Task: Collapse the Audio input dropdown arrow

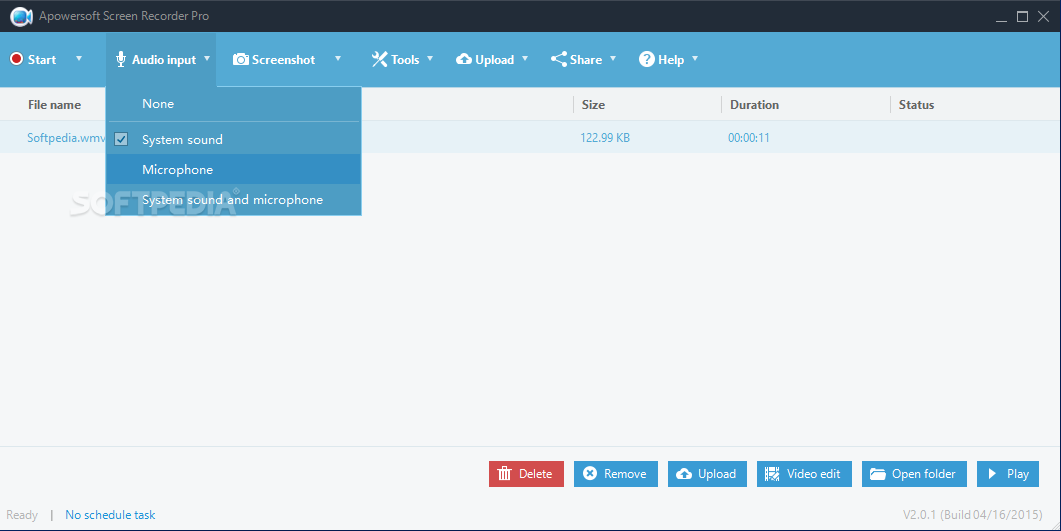Action: pos(206,59)
